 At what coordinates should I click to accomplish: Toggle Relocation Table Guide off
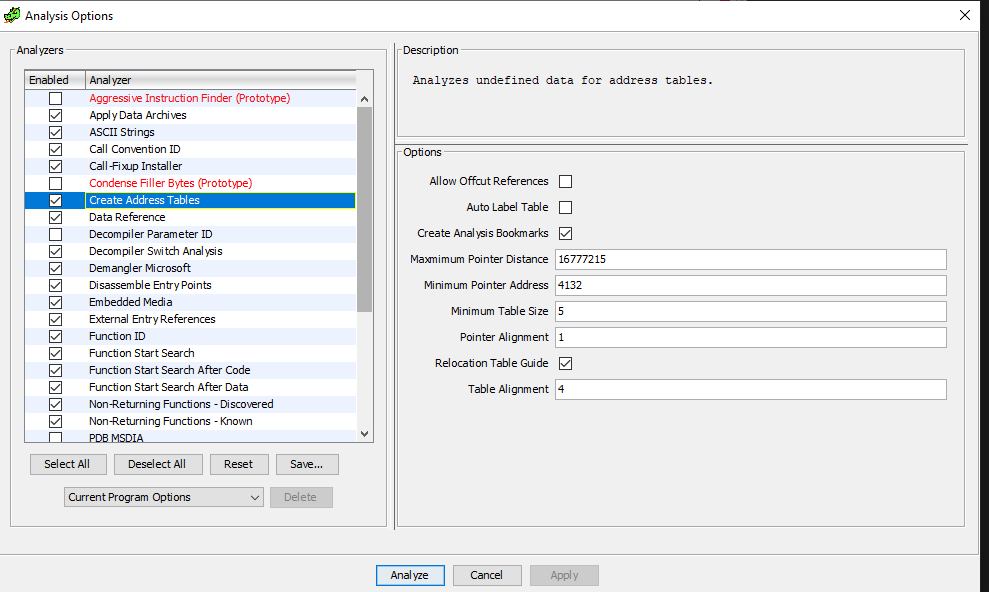(565, 363)
